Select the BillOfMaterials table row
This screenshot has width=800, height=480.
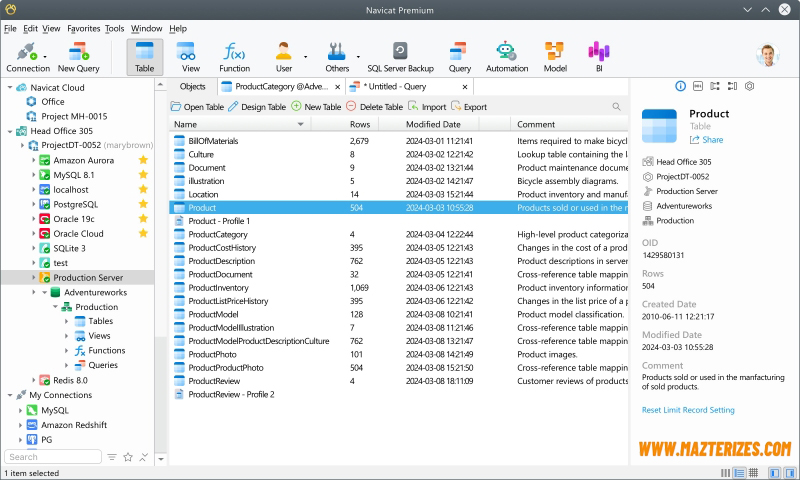pos(398,141)
